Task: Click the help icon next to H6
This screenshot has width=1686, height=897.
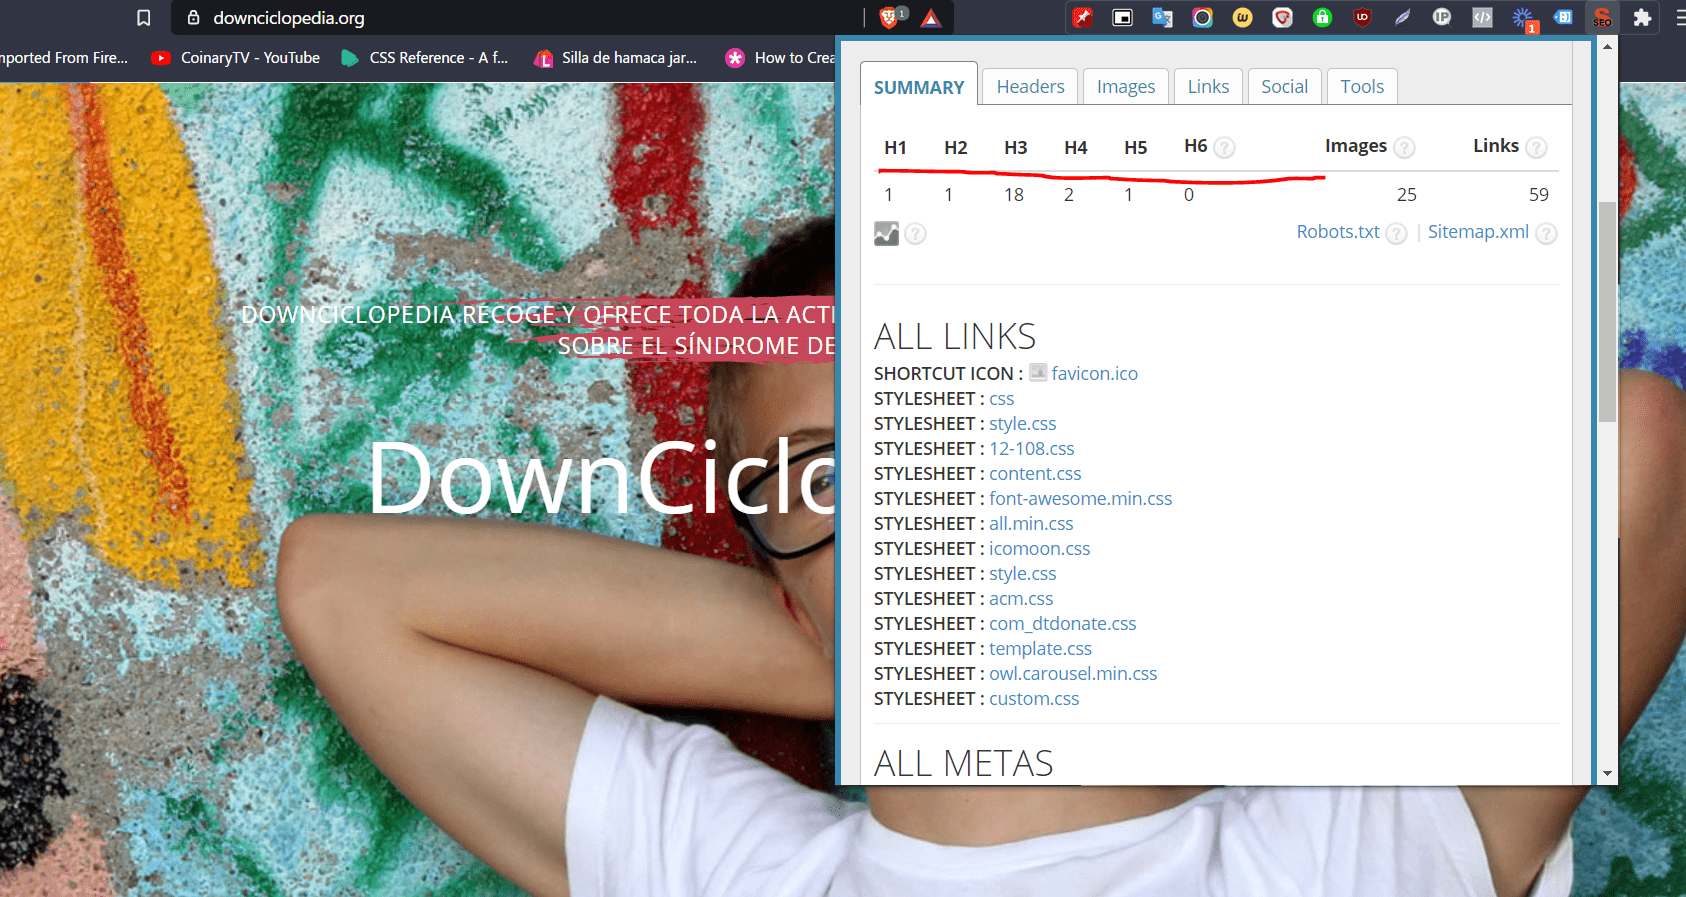Action: pos(1225,148)
